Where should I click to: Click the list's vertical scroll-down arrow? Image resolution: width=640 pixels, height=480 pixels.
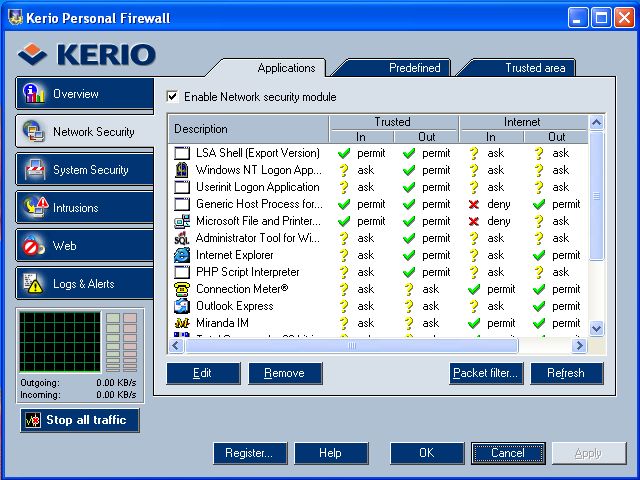[x=596, y=328]
